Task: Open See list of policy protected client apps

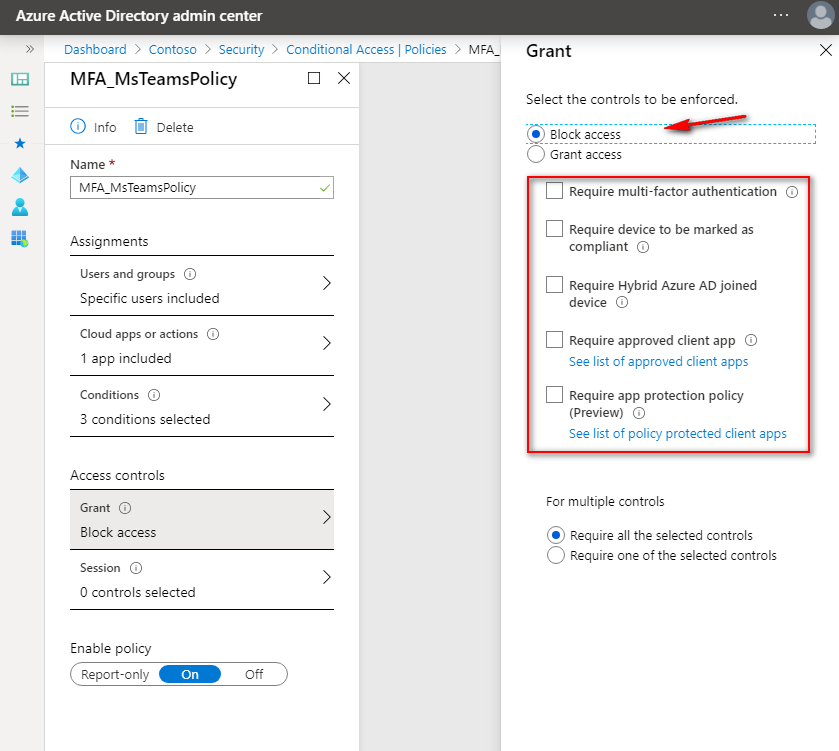Action: [677, 433]
